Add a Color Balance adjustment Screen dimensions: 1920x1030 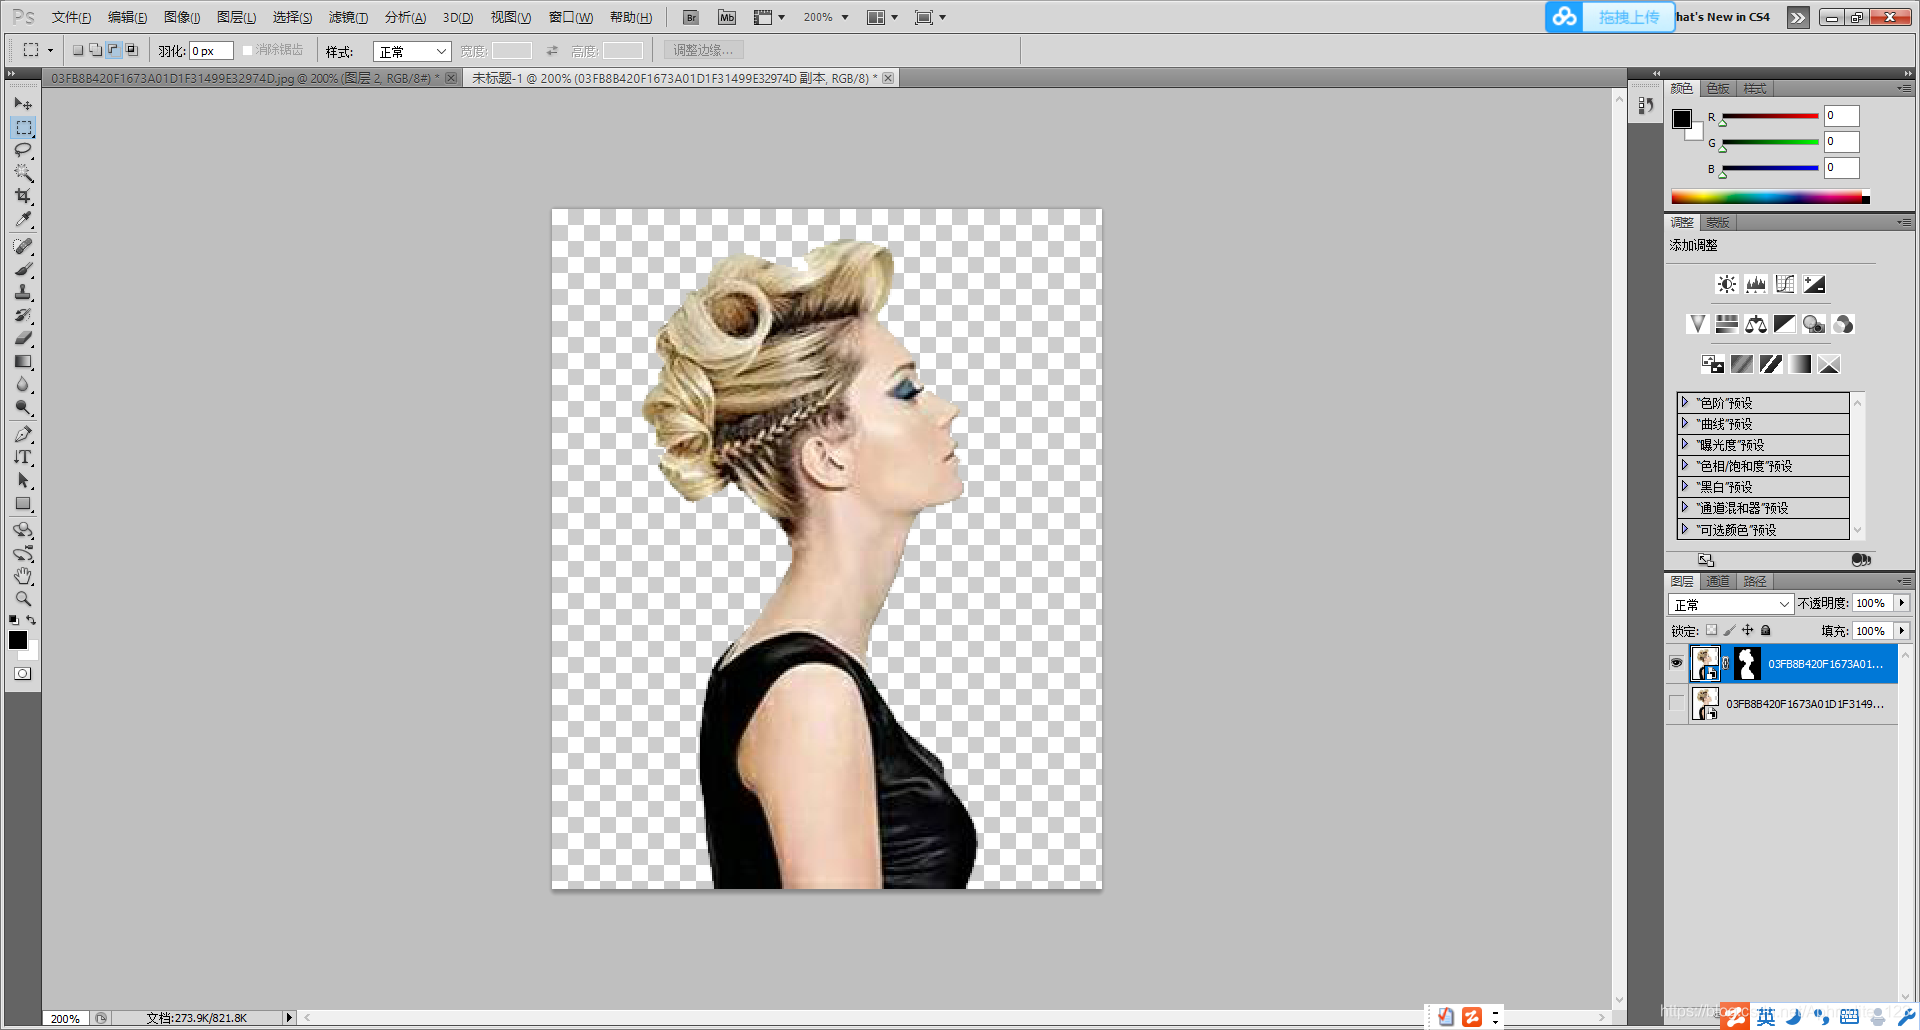click(1756, 324)
